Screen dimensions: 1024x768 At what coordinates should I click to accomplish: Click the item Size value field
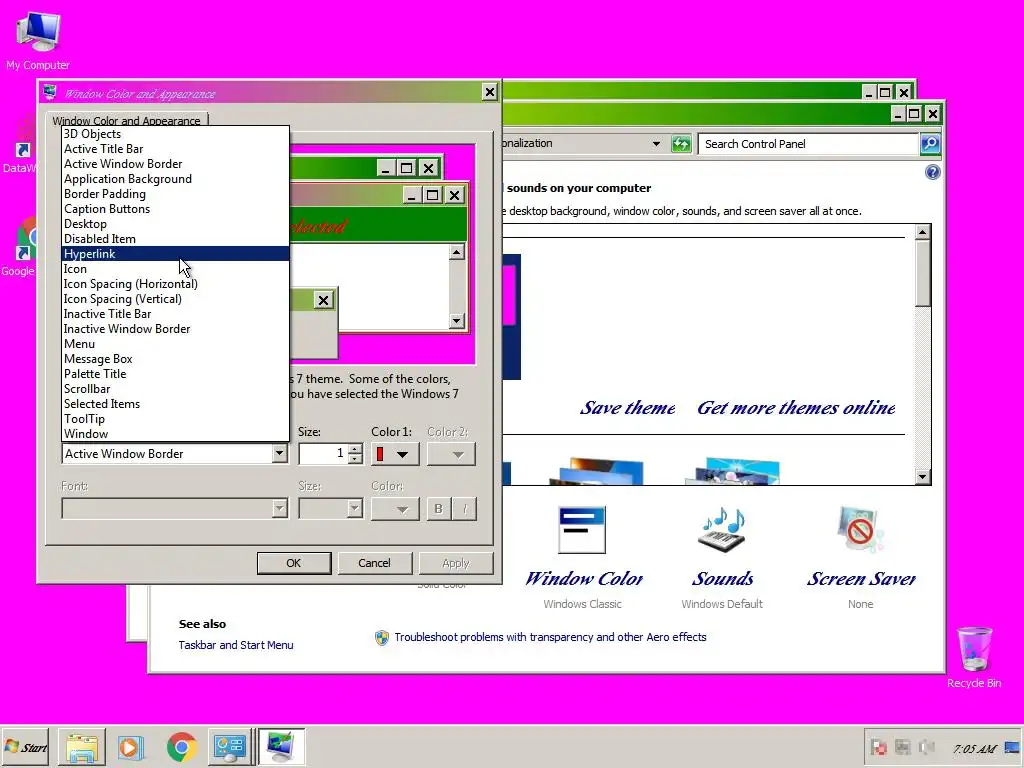pyautogui.click(x=323, y=454)
